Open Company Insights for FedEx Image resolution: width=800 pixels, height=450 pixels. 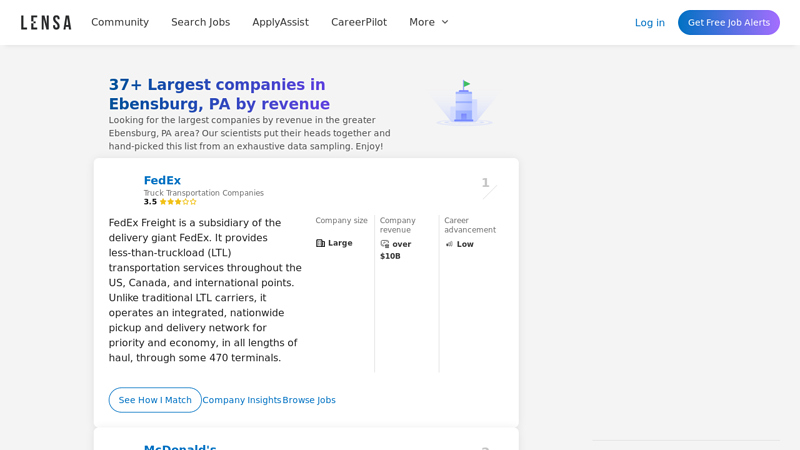(242, 400)
